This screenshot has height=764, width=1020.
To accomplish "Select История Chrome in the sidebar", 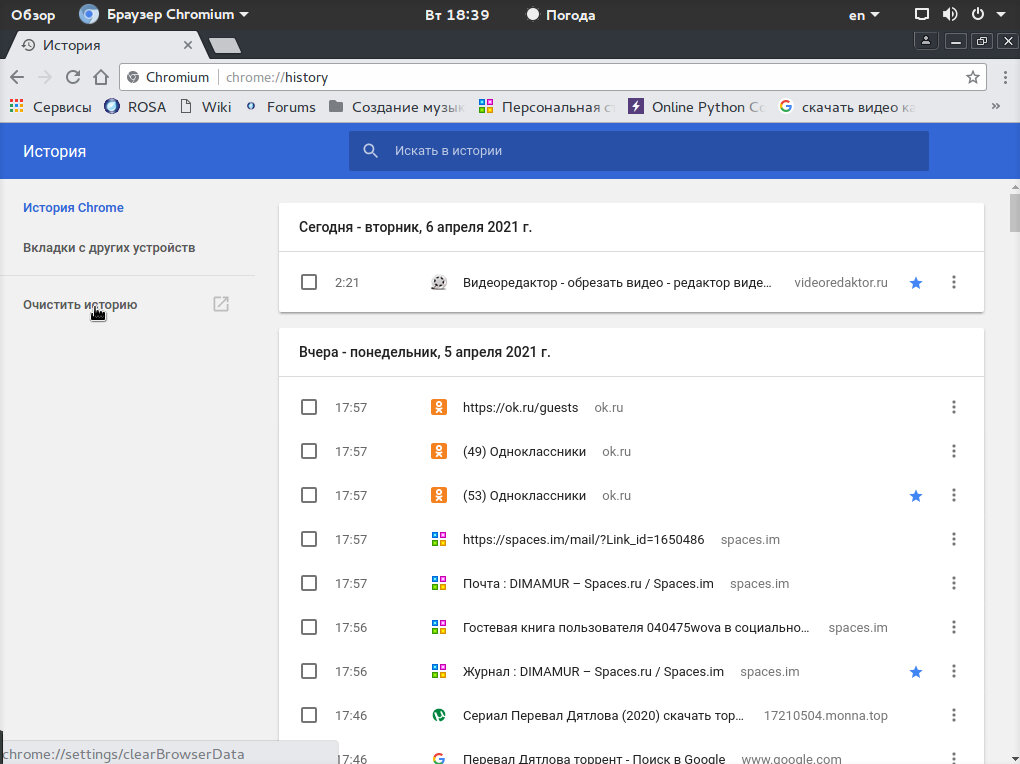I will (74, 208).
